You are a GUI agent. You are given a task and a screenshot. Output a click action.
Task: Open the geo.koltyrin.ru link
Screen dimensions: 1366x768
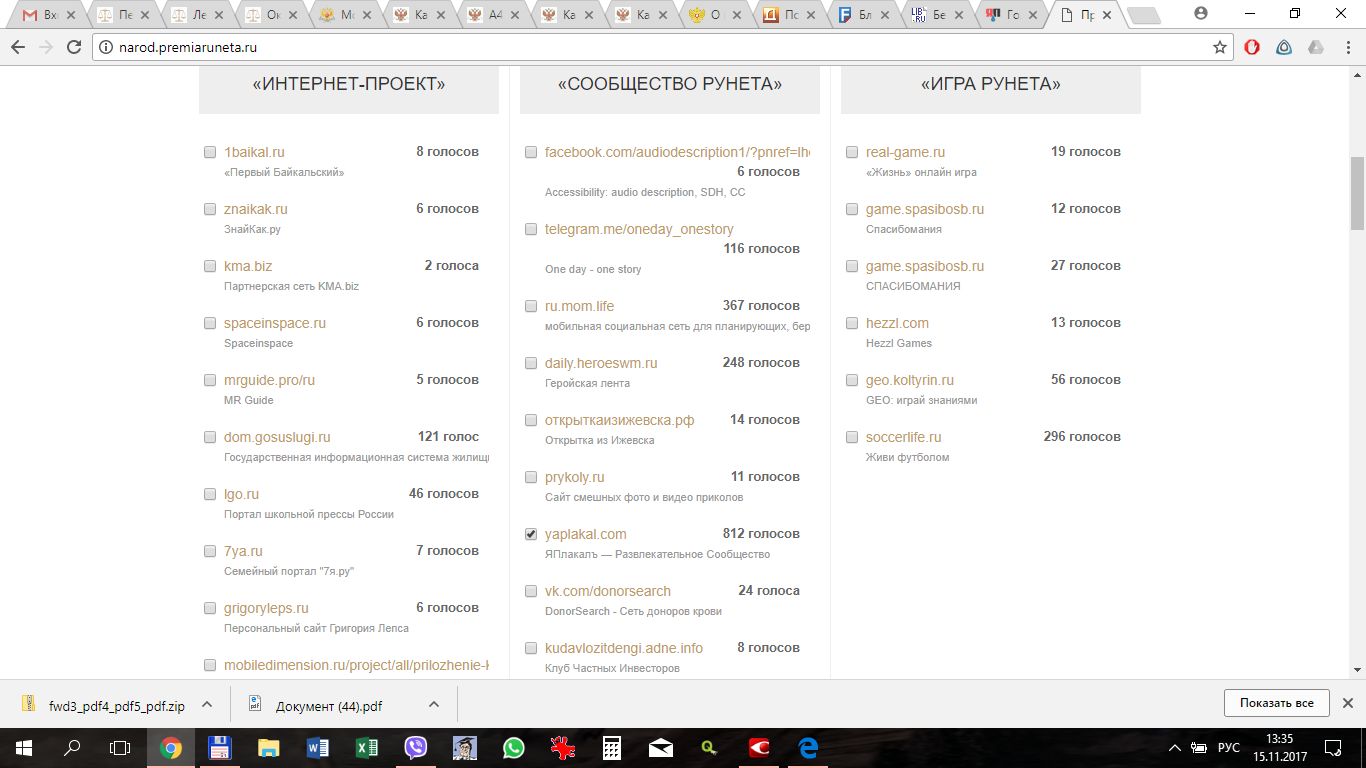point(910,380)
